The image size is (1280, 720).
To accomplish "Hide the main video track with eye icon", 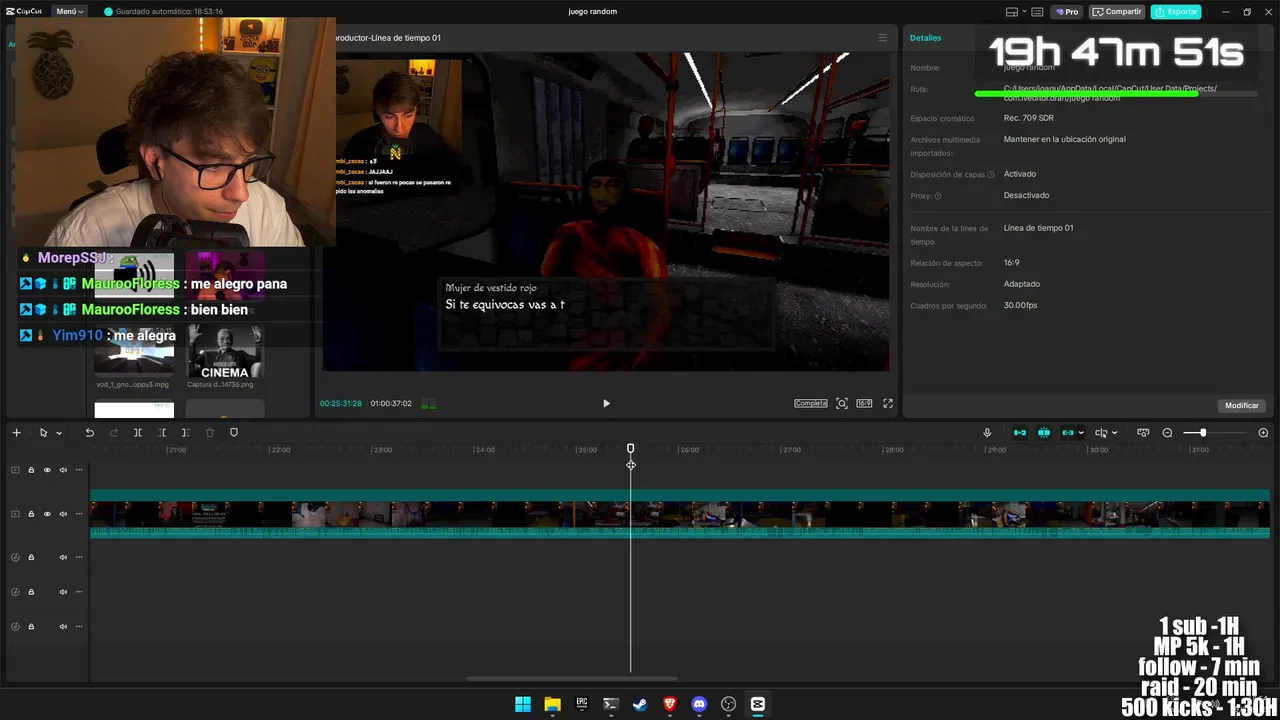I will (47, 514).
